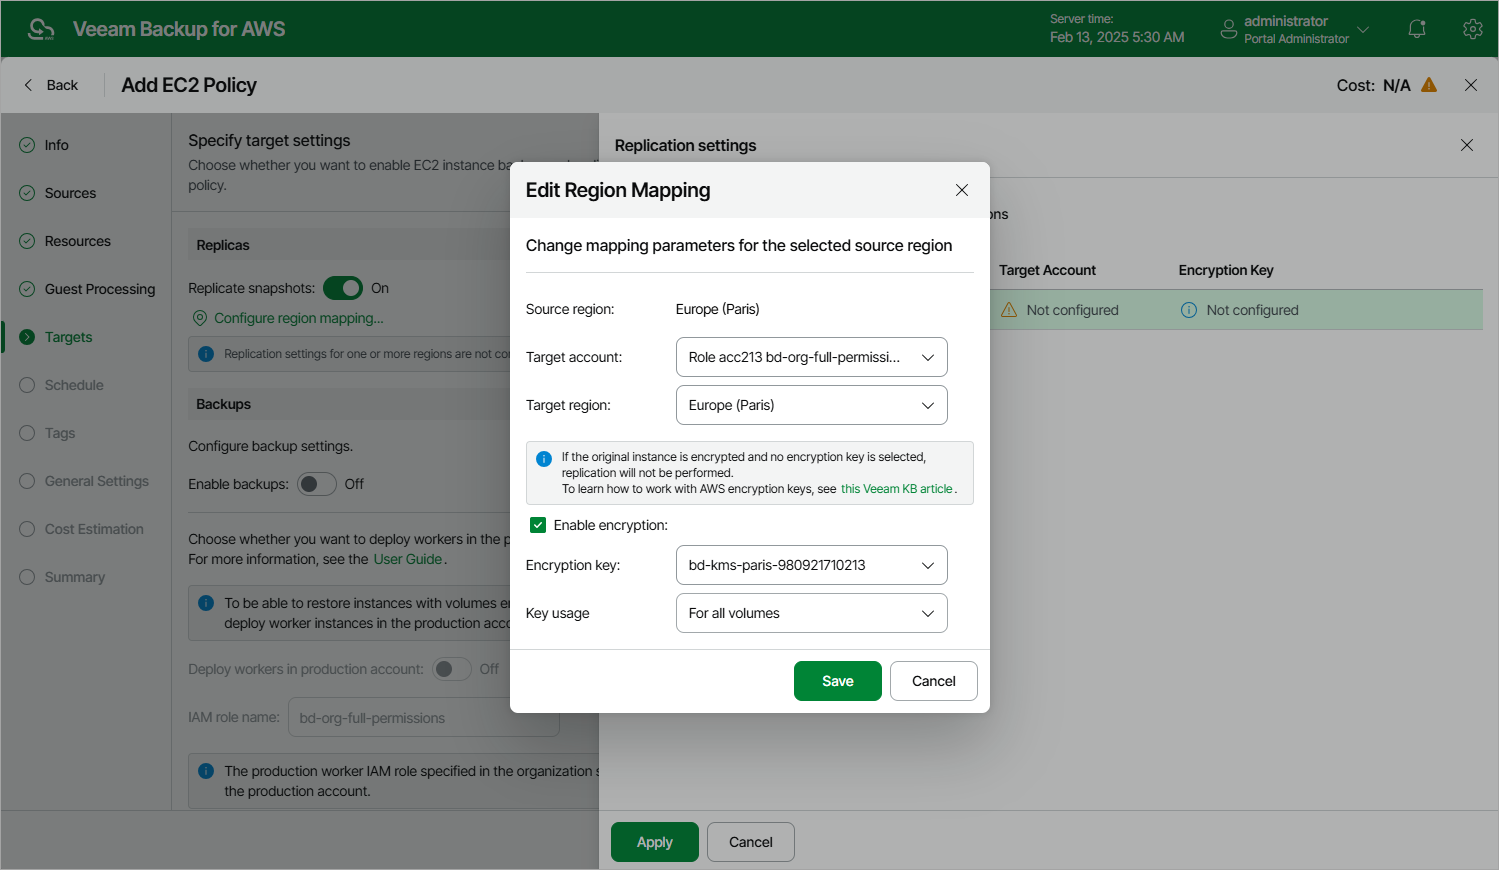Click the IAM role name field
Viewport: 1499px width, 870px height.
point(423,718)
